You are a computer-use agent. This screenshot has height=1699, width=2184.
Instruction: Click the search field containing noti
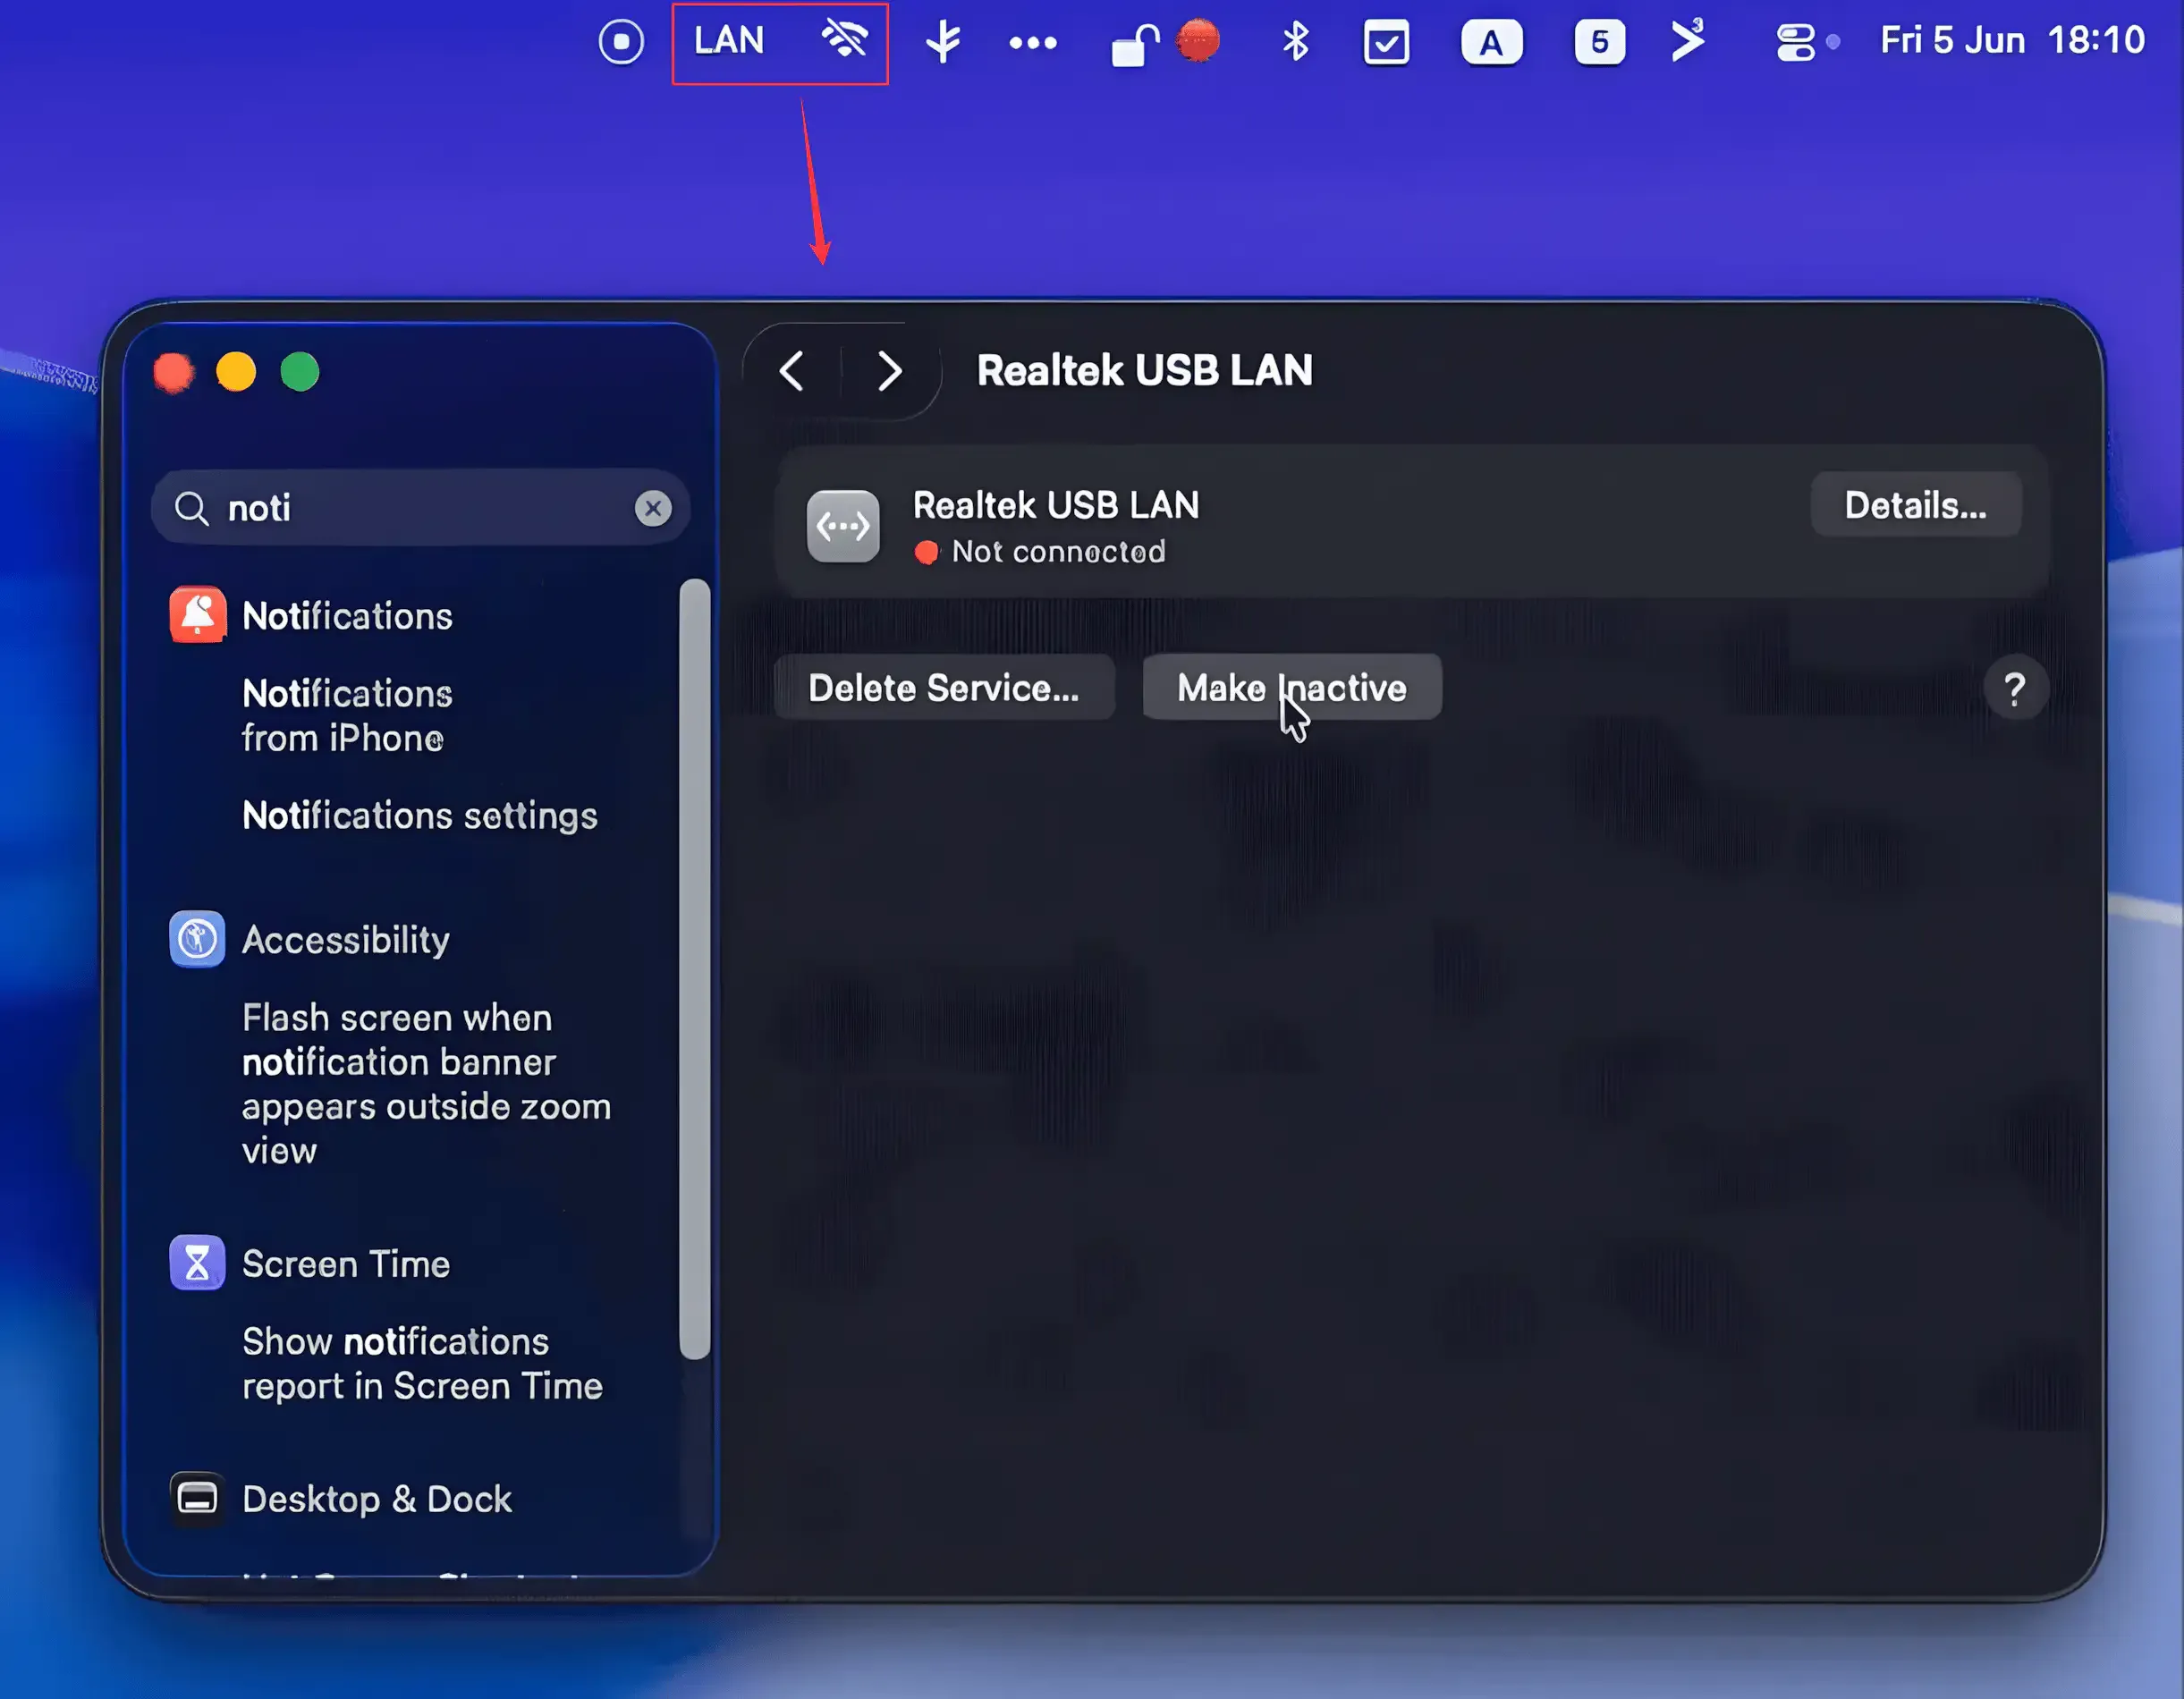[x=421, y=508]
